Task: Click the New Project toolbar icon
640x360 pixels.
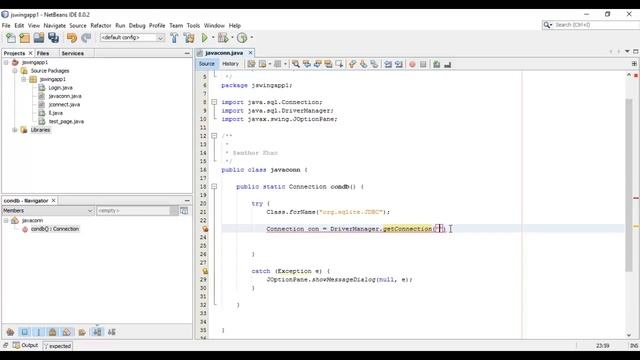Action: pyautogui.click(x=24, y=38)
